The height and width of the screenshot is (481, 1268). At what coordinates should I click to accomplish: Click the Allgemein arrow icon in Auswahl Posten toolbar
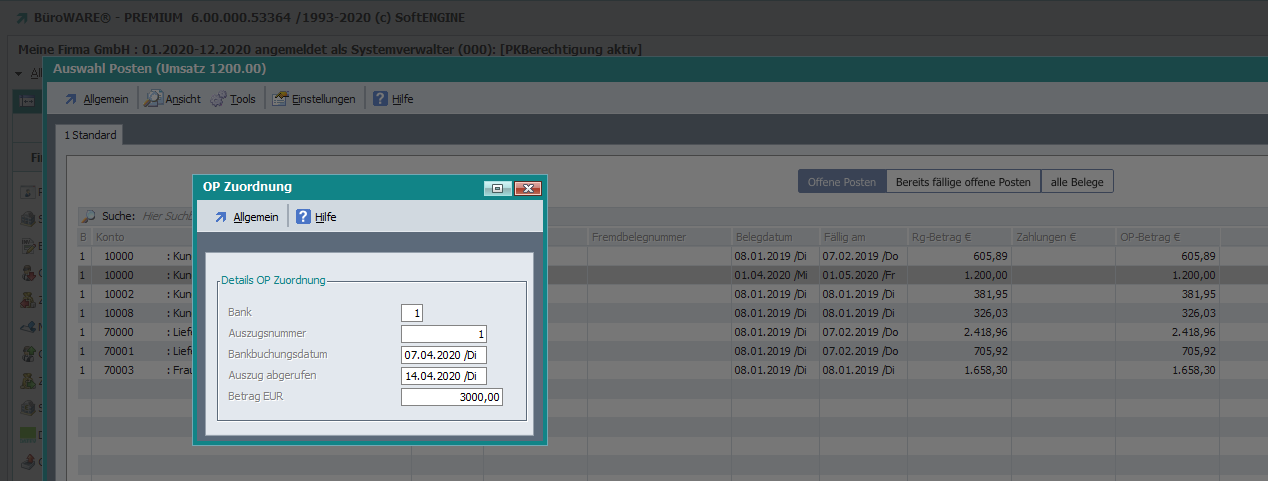pyautogui.click(x=70, y=99)
